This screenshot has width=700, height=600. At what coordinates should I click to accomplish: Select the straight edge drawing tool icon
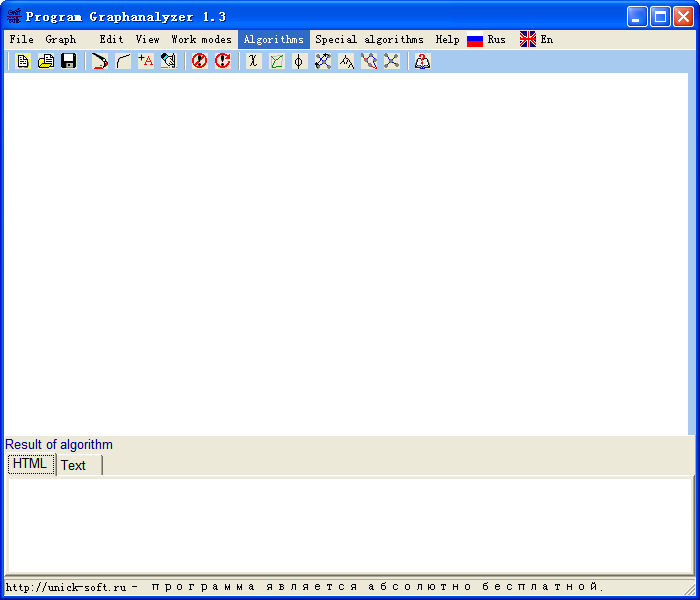point(100,61)
